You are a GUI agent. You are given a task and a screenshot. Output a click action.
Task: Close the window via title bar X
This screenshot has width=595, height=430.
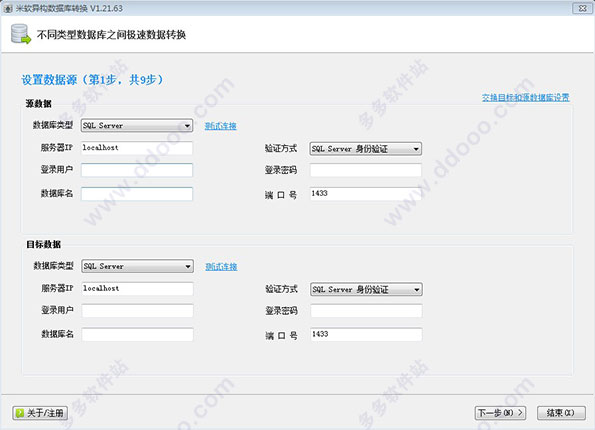pyautogui.click(x=582, y=8)
